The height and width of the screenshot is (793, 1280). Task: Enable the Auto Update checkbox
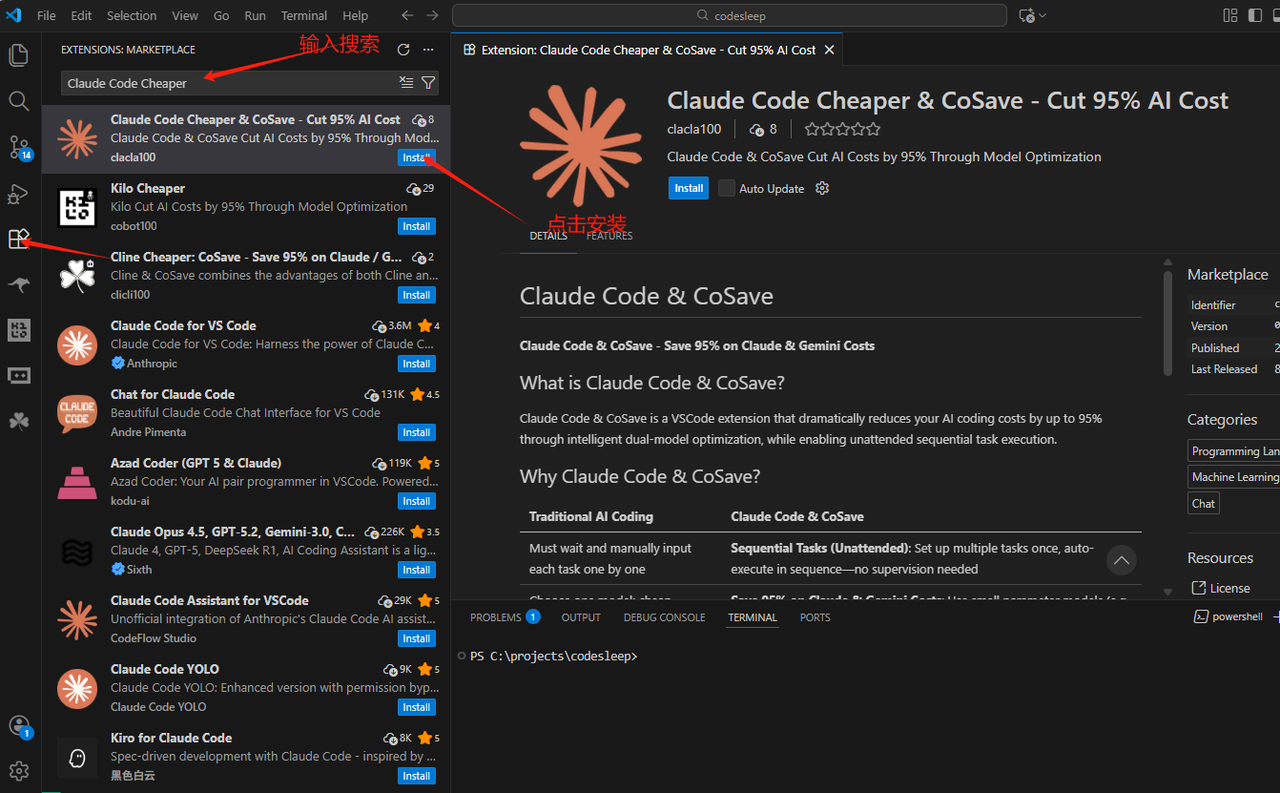[x=727, y=188]
